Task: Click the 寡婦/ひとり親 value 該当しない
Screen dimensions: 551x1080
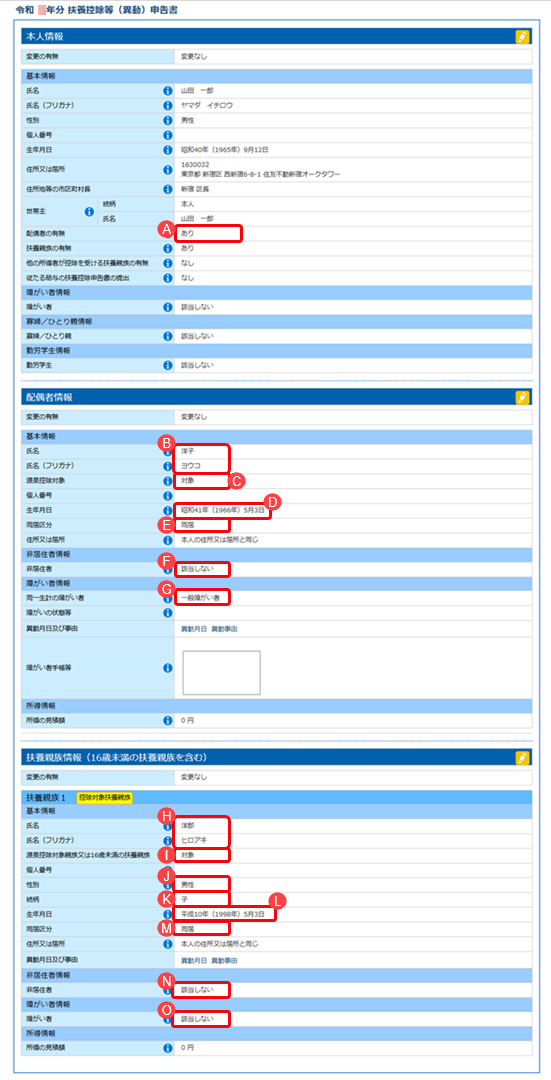Action: (x=197, y=336)
